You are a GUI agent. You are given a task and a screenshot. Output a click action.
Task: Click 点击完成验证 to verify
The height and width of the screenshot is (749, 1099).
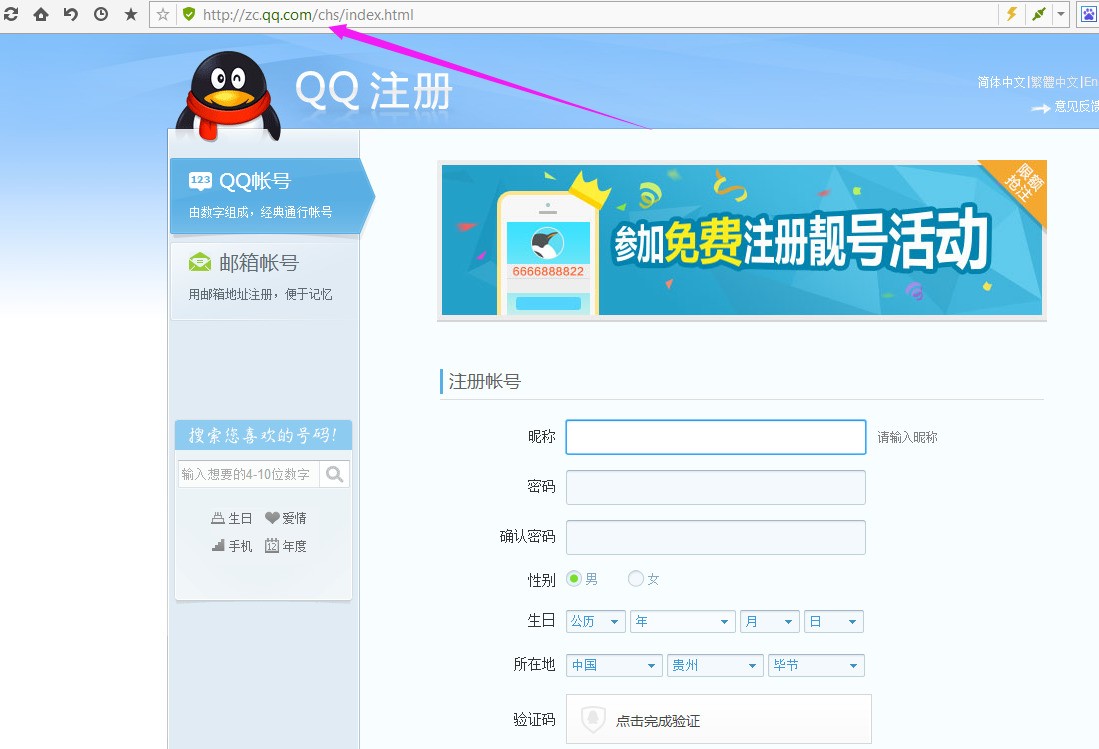click(718, 719)
